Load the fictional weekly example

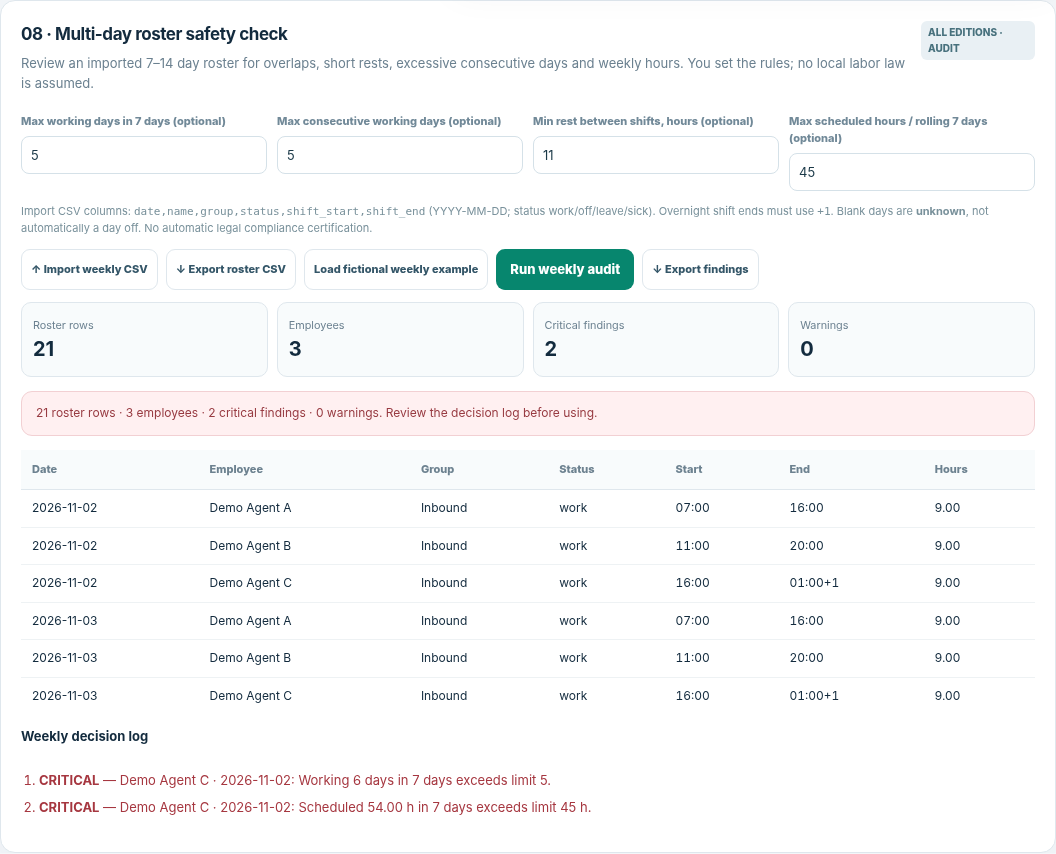(396, 269)
